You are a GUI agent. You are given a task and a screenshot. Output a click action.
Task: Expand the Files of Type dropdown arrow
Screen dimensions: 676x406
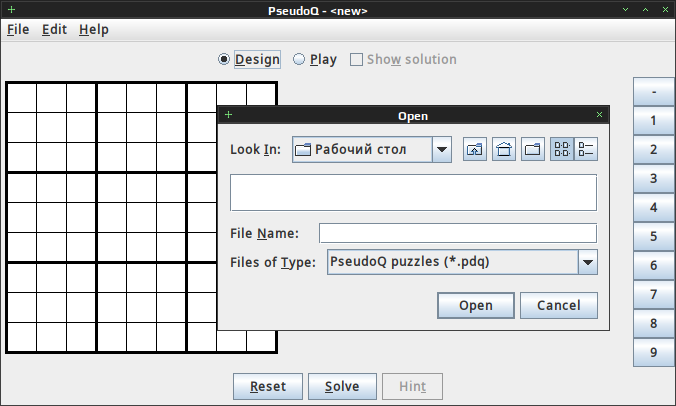point(588,262)
